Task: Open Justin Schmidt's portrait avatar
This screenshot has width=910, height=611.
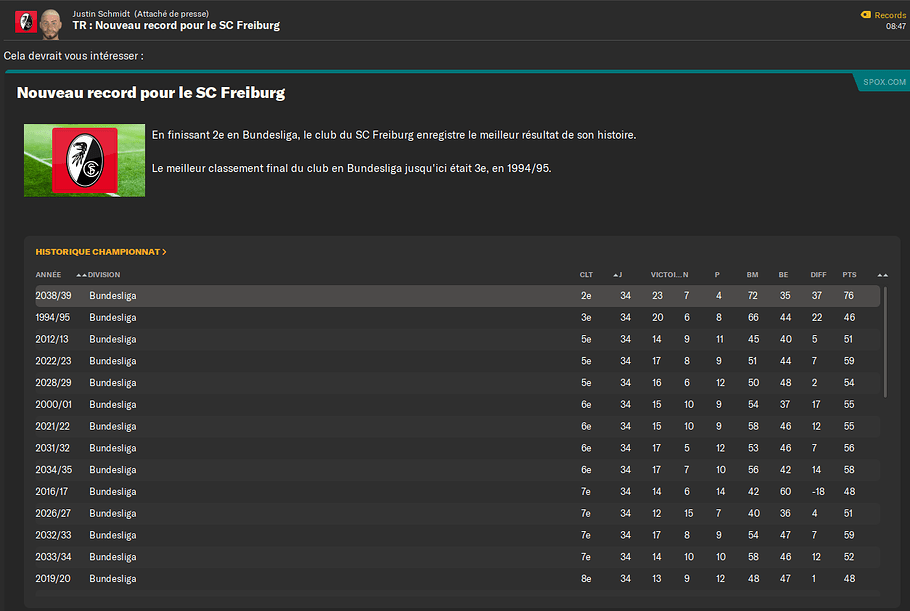Action: click(x=51, y=20)
